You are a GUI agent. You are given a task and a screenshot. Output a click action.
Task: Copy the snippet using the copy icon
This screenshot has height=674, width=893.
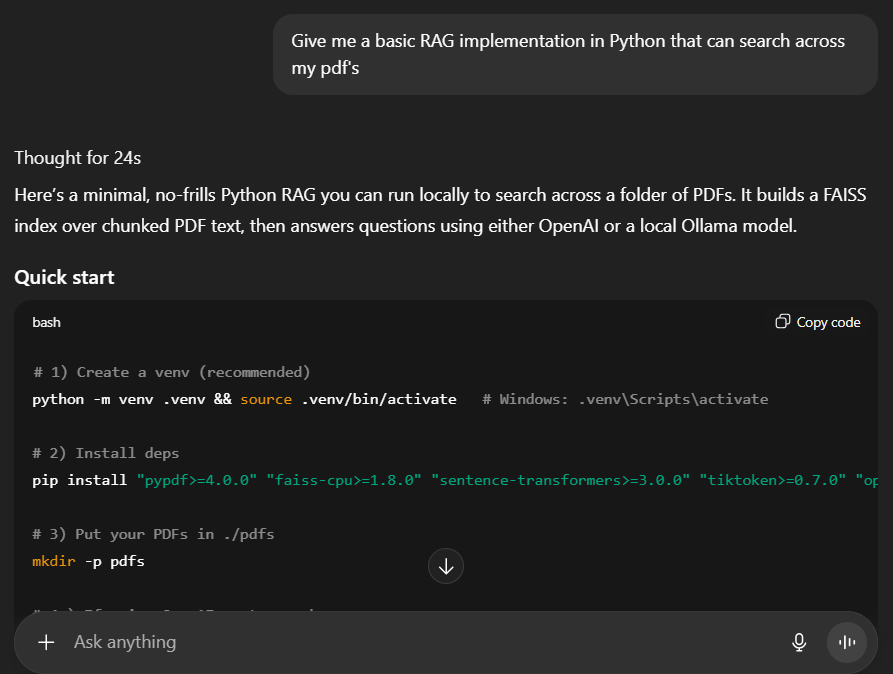tap(782, 322)
